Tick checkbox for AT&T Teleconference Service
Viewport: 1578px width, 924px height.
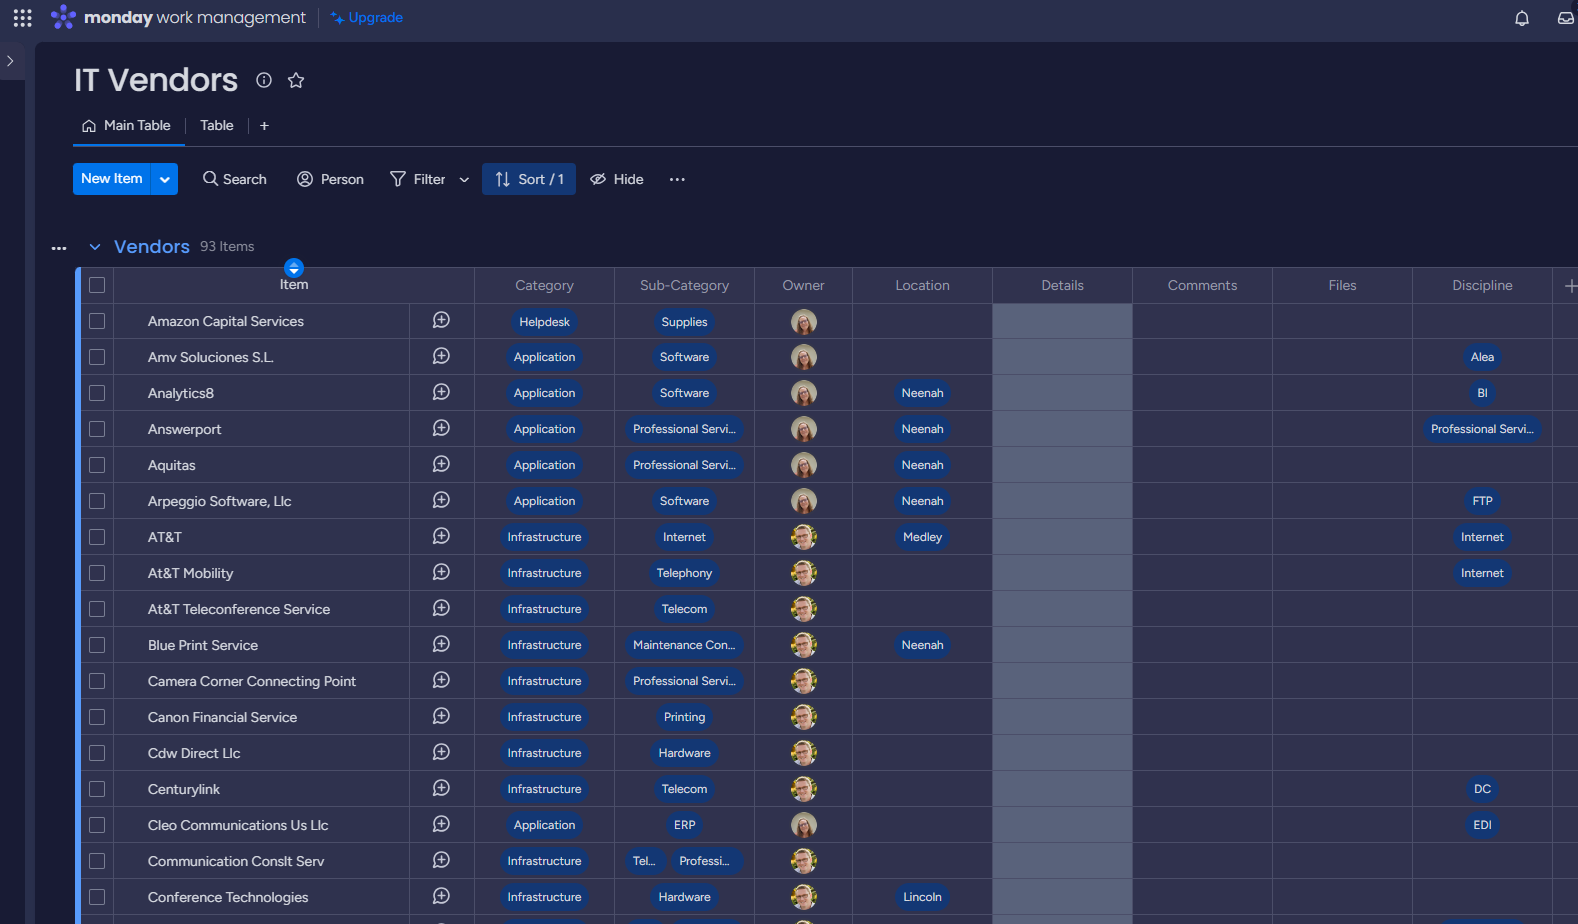click(97, 609)
